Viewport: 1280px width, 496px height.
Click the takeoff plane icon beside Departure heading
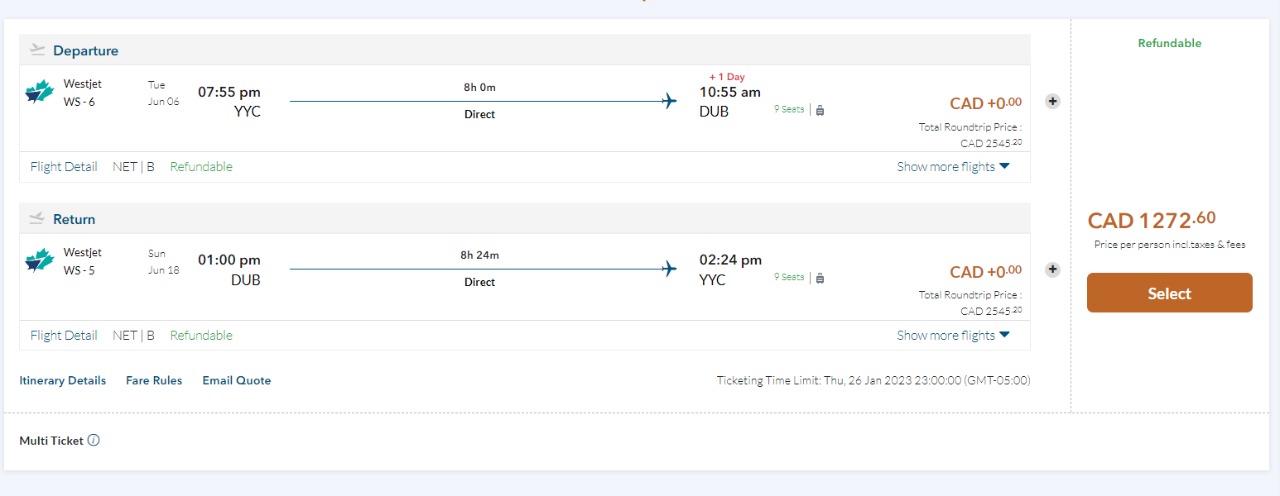point(38,50)
